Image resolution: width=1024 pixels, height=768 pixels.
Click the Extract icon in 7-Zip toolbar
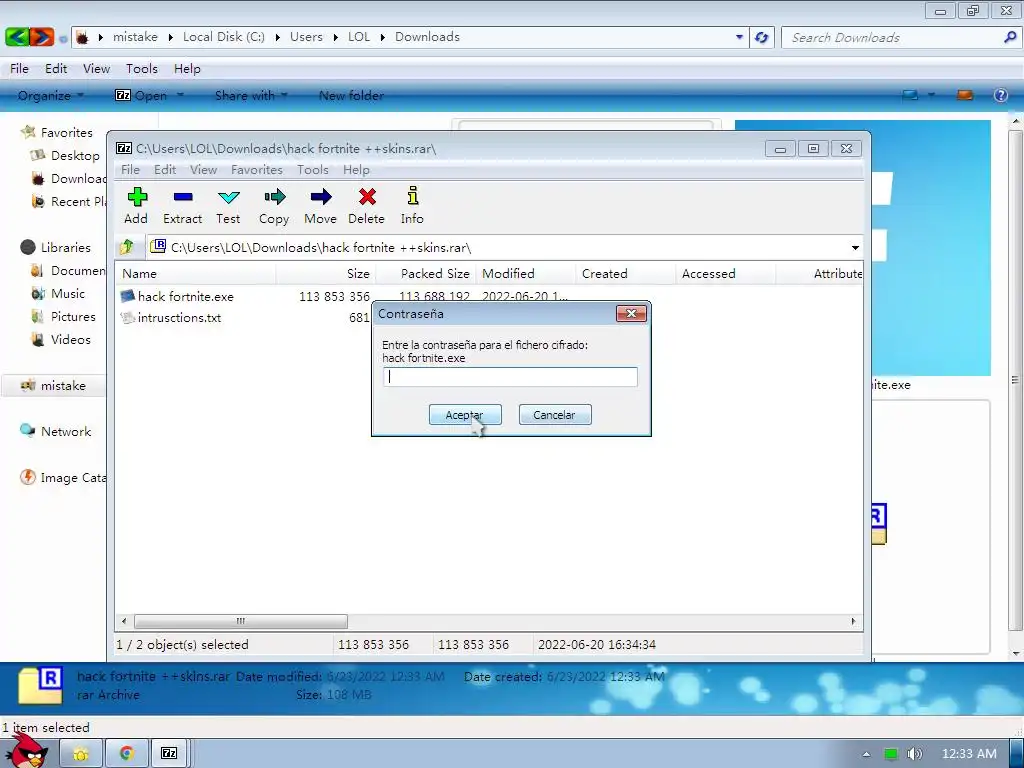click(x=183, y=197)
